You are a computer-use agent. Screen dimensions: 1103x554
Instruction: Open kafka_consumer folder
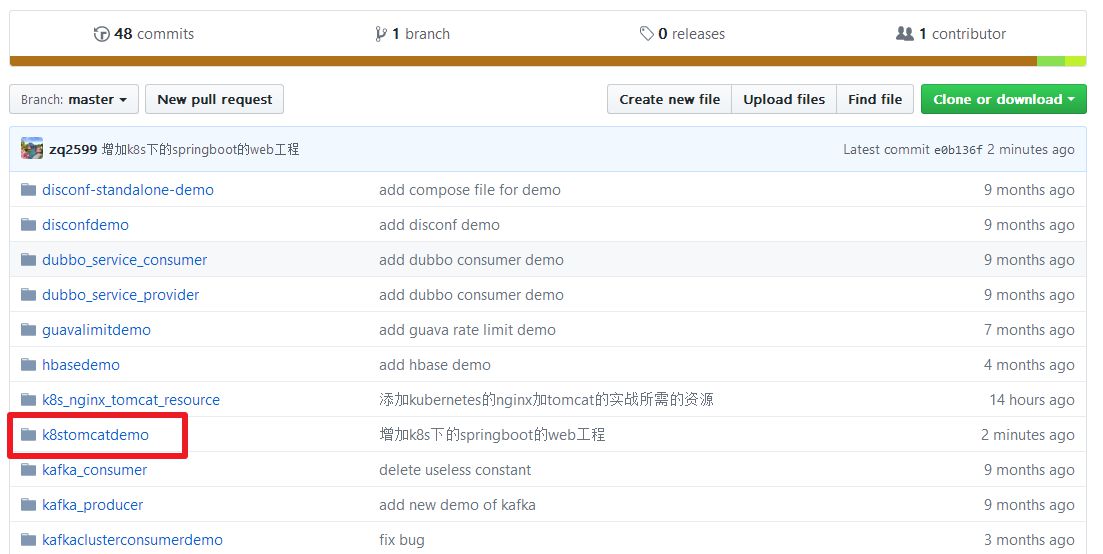tap(94, 470)
